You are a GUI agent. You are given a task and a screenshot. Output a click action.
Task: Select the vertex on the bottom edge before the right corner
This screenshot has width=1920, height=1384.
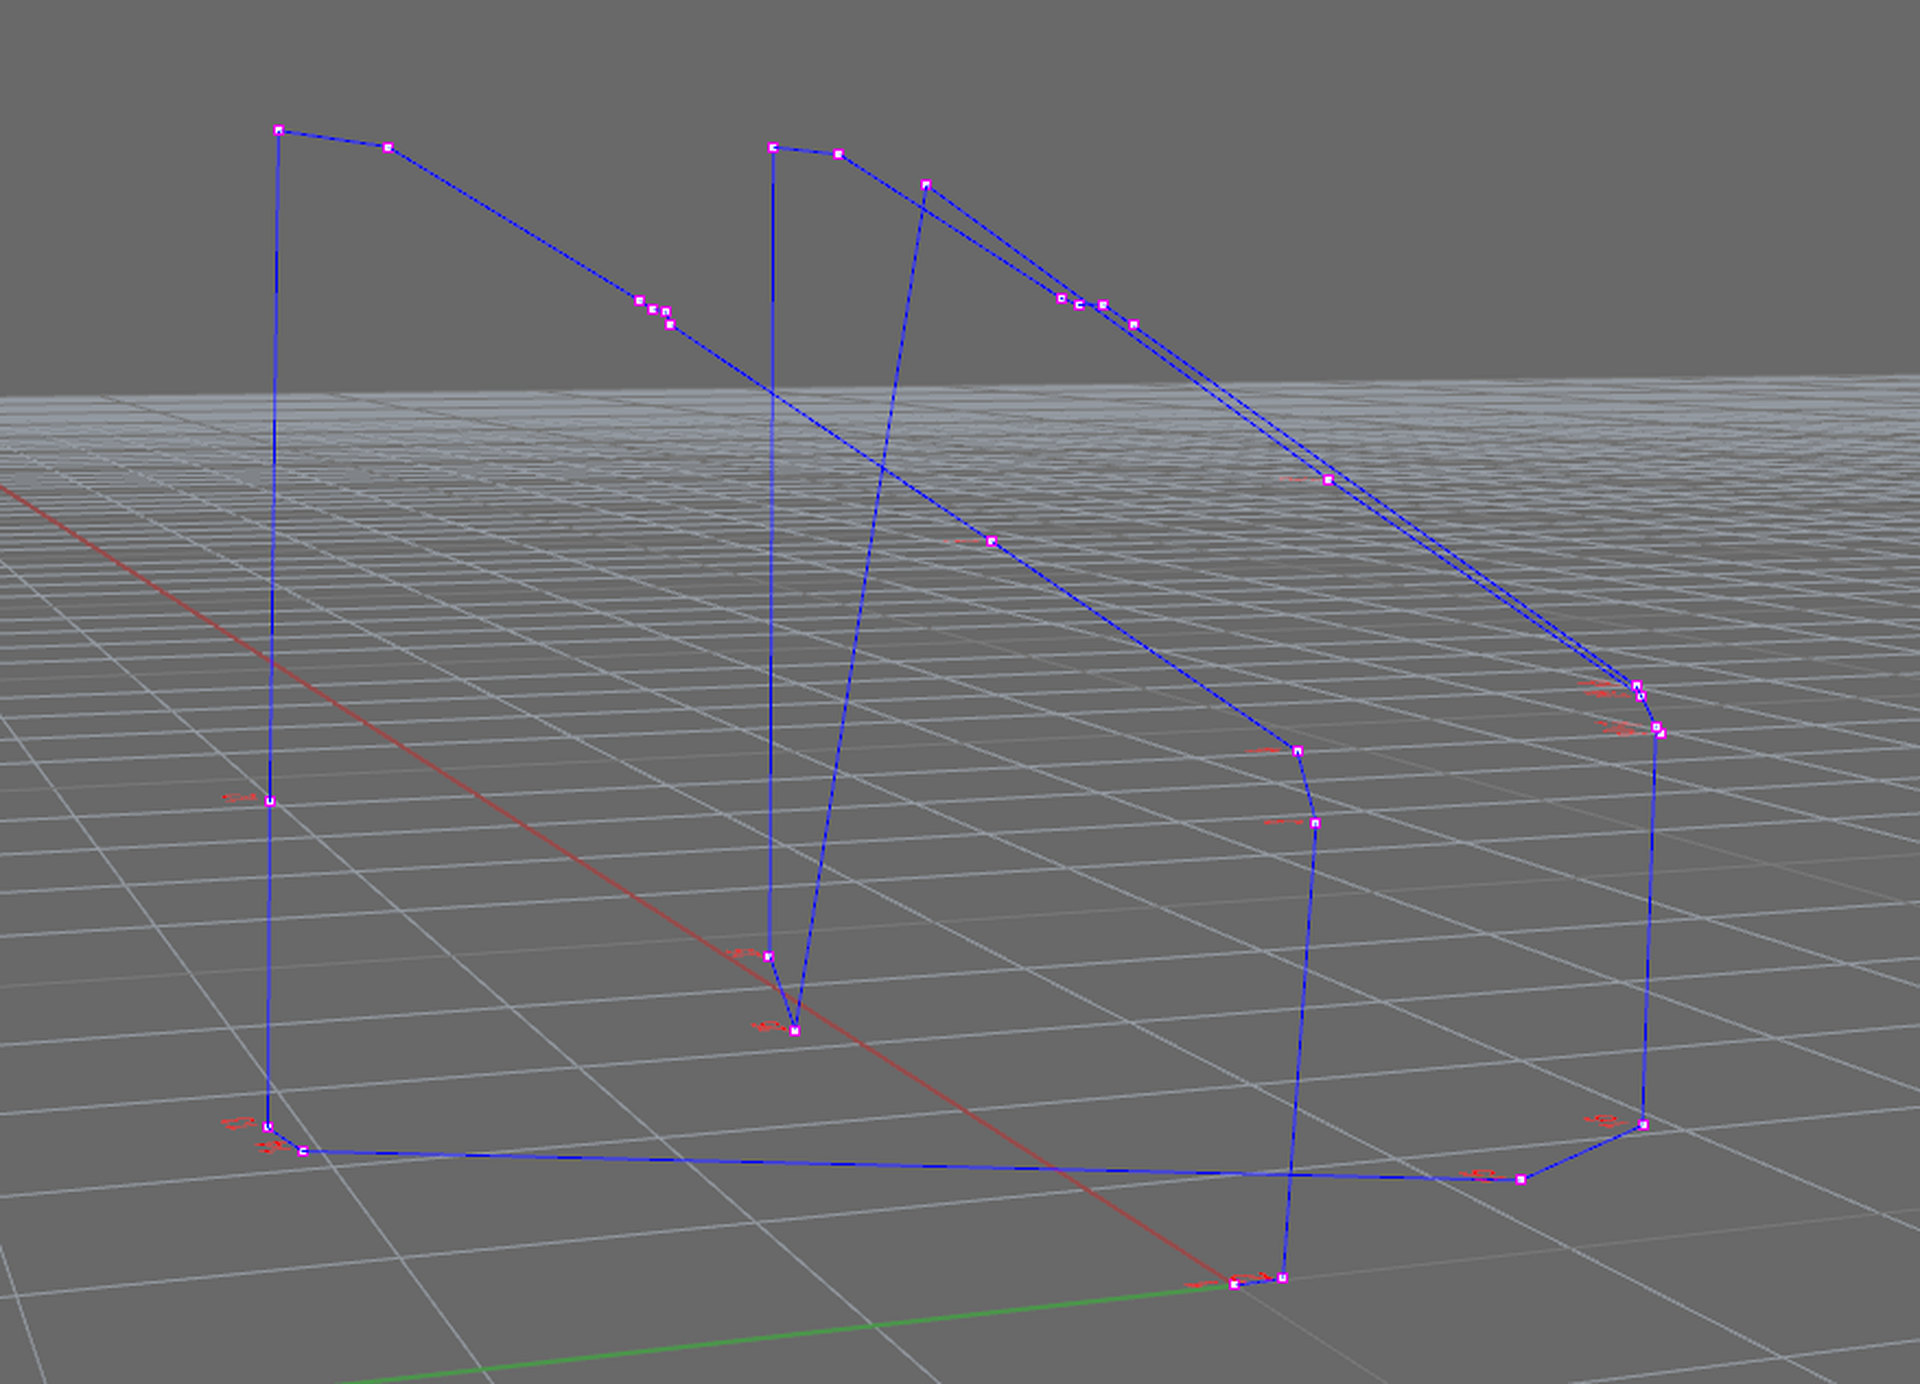[x=1521, y=1180]
